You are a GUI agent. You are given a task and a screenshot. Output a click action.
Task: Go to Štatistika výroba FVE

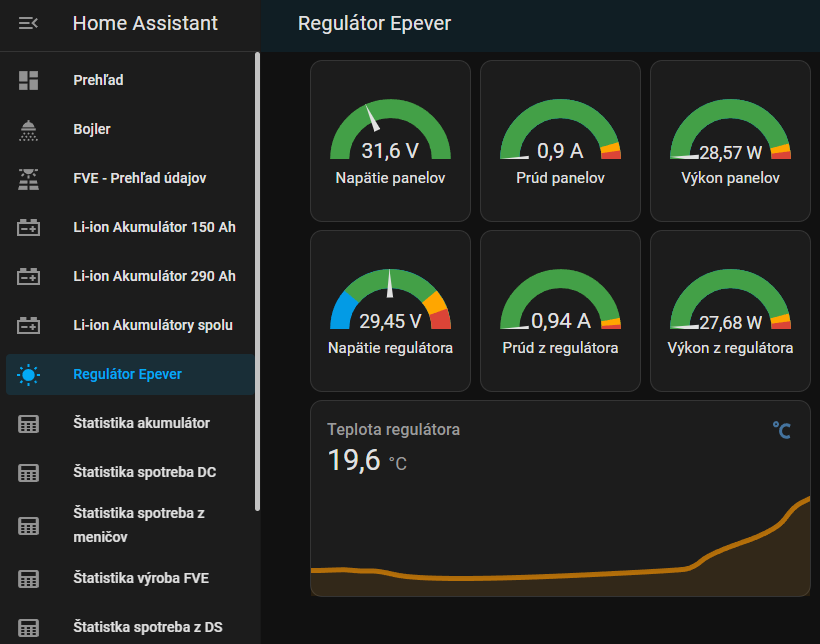tap(140, 578)
